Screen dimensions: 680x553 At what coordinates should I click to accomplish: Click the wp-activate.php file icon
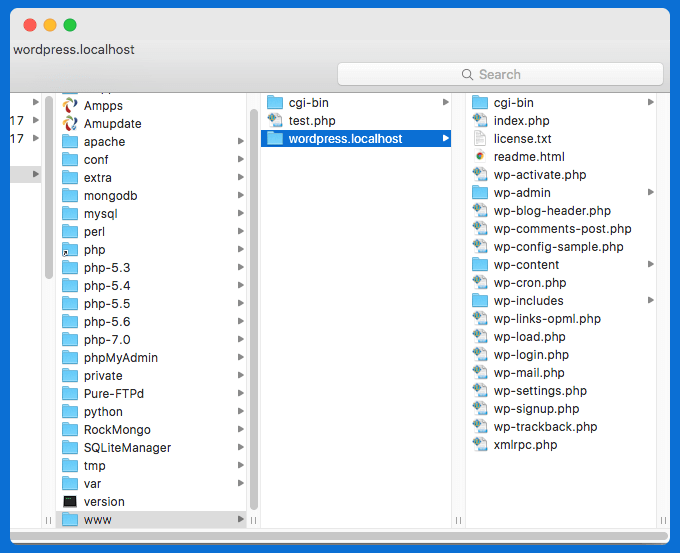[480, 174]
